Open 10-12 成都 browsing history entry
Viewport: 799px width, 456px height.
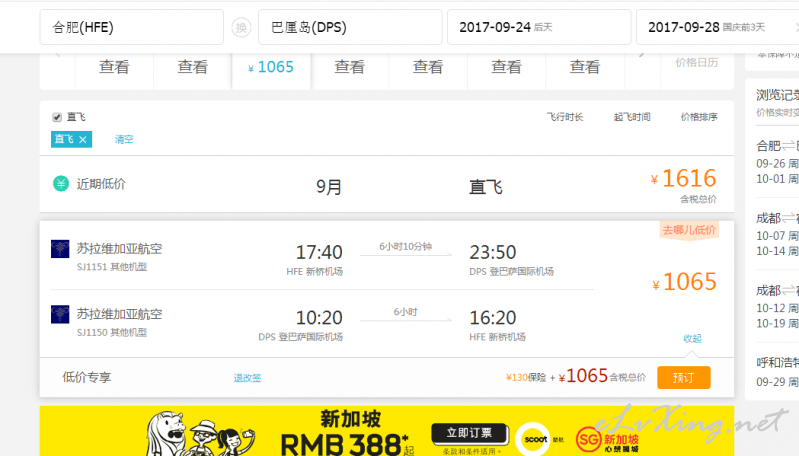click(x=777, y=308)
